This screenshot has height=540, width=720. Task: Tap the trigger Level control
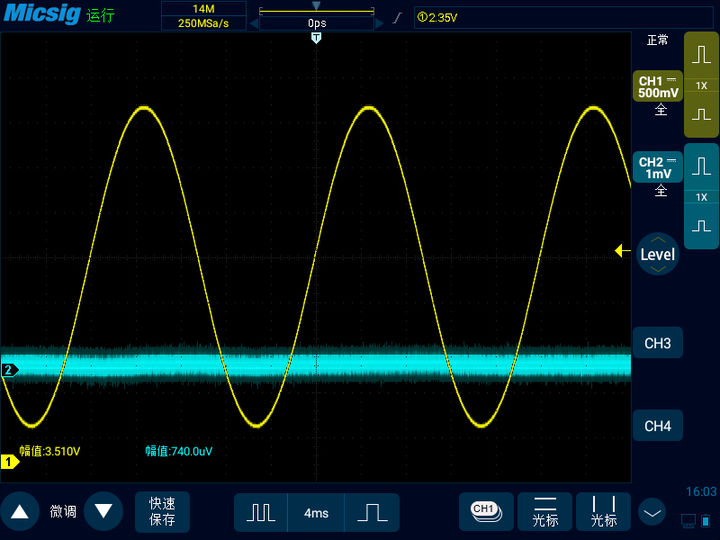[x=657, y=254]
